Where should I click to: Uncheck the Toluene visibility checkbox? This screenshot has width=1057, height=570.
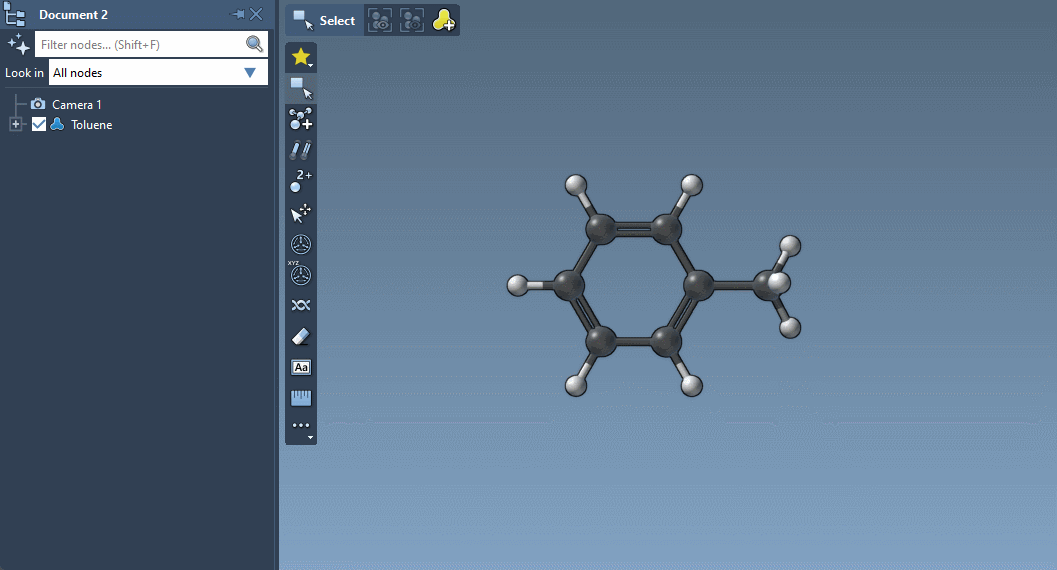pyautogui.click(x=39, y=125)
